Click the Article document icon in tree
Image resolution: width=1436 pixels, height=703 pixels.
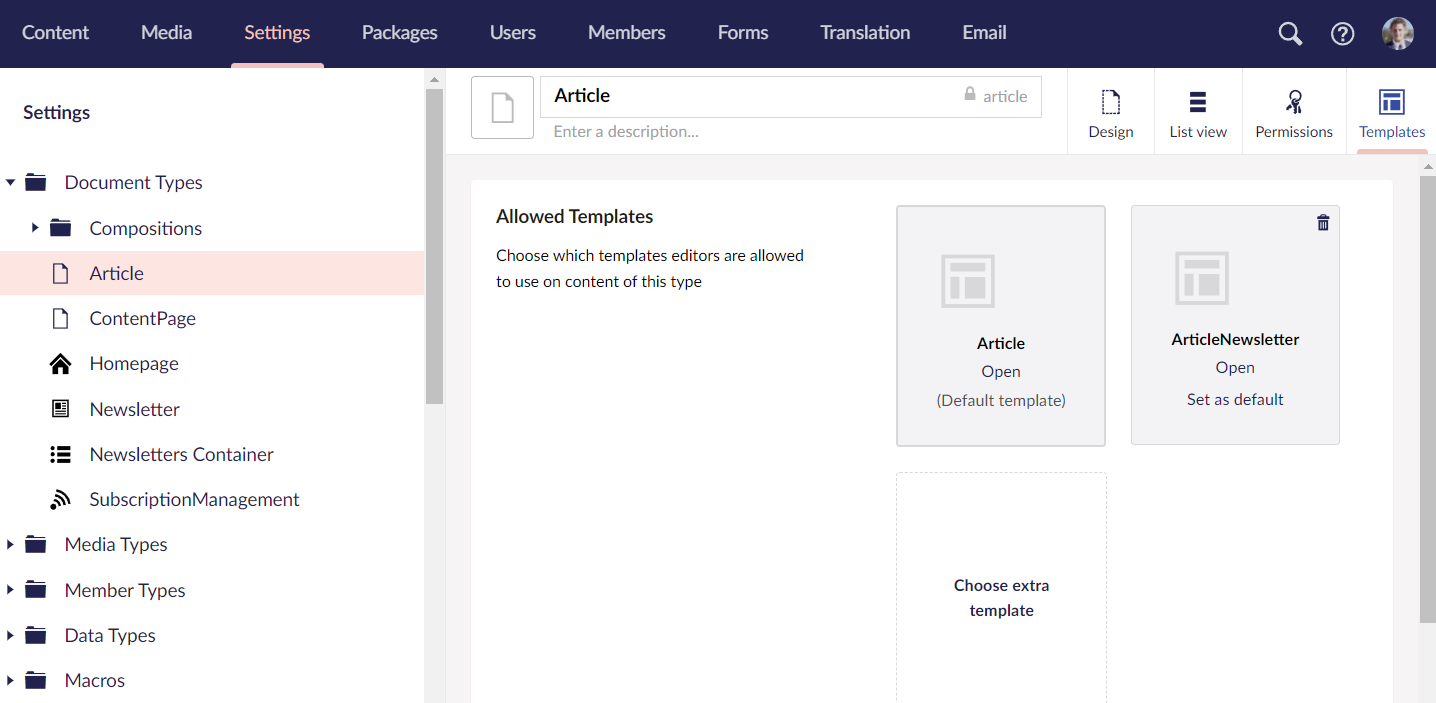click(x=60, y=273)
